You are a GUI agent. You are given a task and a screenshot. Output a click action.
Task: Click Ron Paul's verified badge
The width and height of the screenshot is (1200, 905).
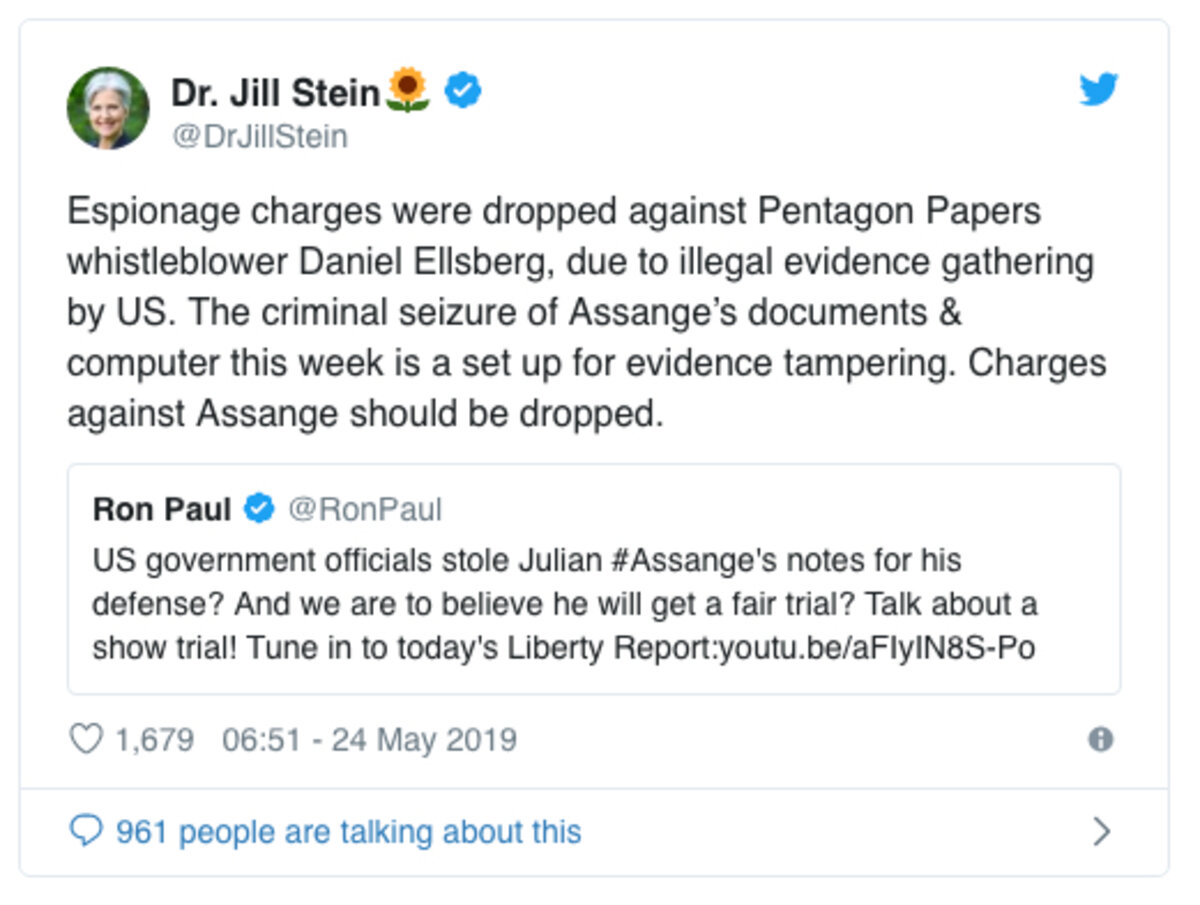pyautogui.click(x=259, y=509)
